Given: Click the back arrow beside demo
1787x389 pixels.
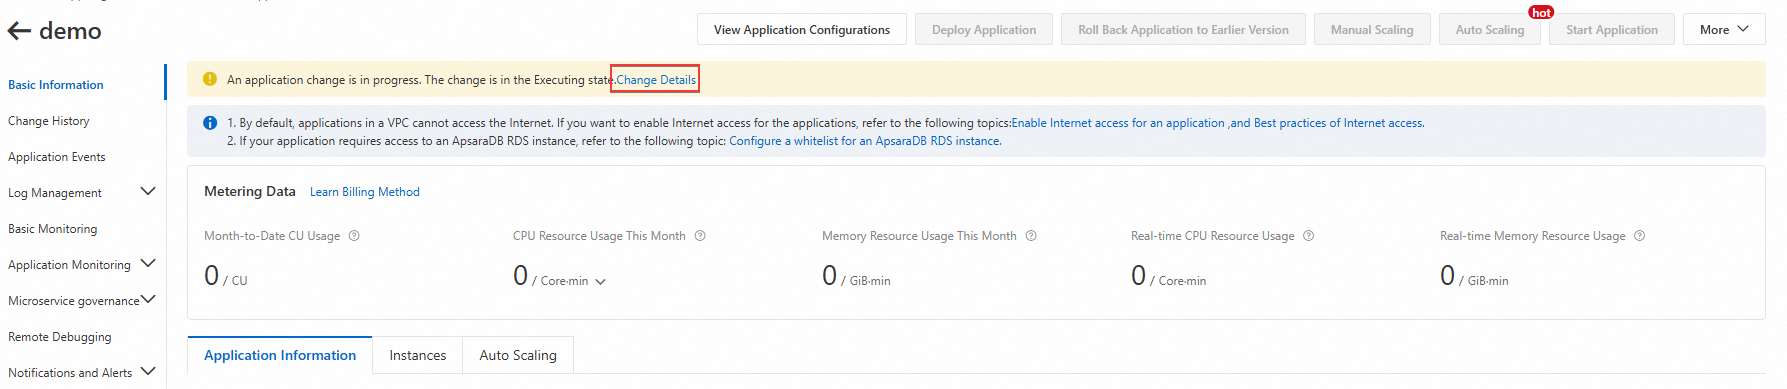Looking at the screenshot, I should point(19,31).
